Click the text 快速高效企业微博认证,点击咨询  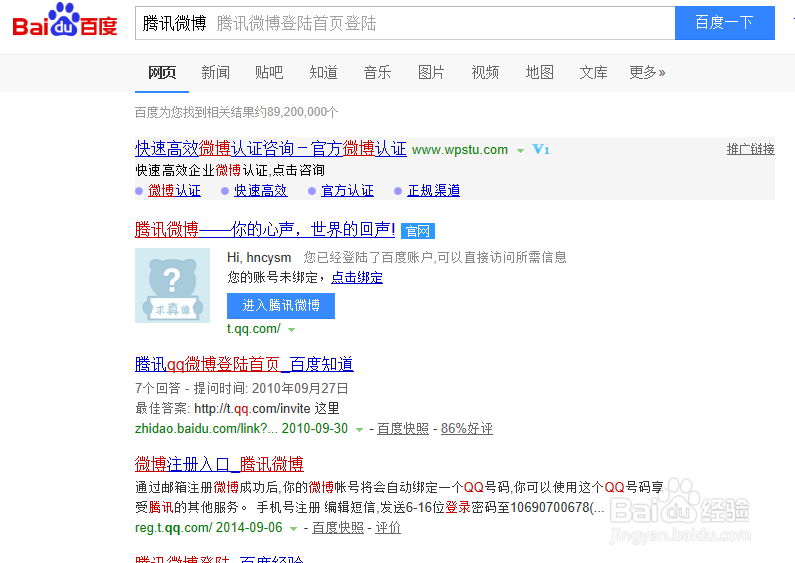tap(230, 170)
